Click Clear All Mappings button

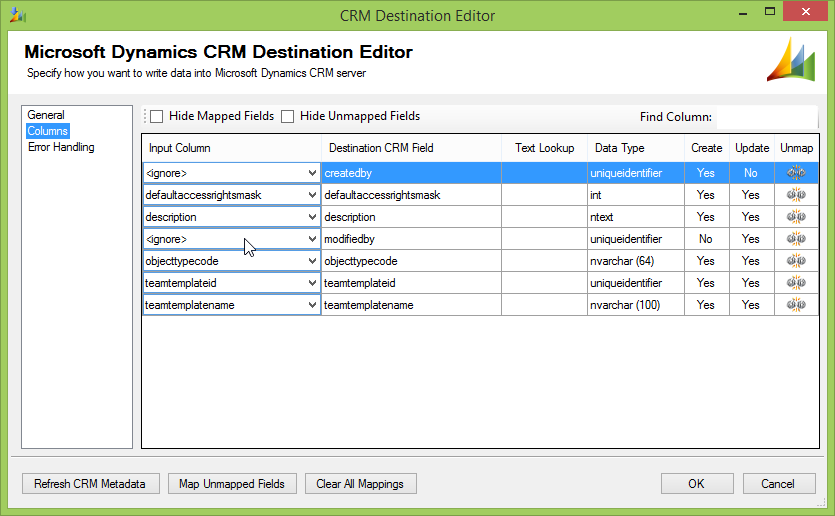click(361, 484)
